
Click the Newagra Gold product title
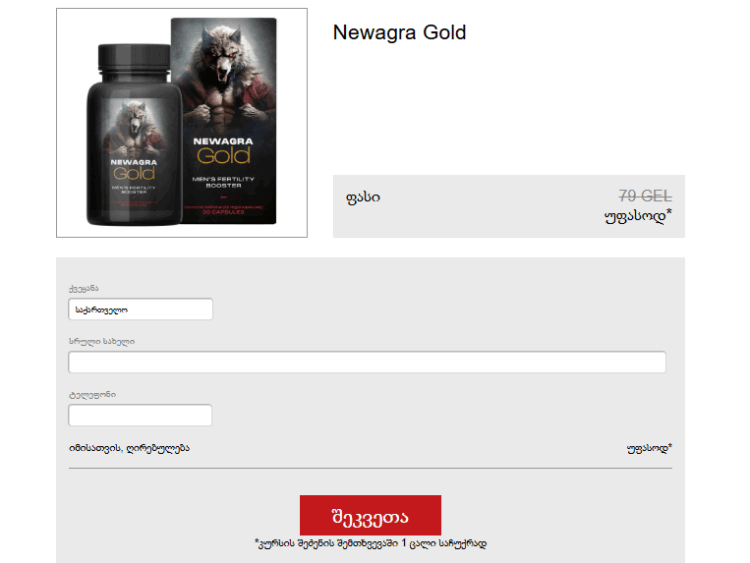coord(399,32)
